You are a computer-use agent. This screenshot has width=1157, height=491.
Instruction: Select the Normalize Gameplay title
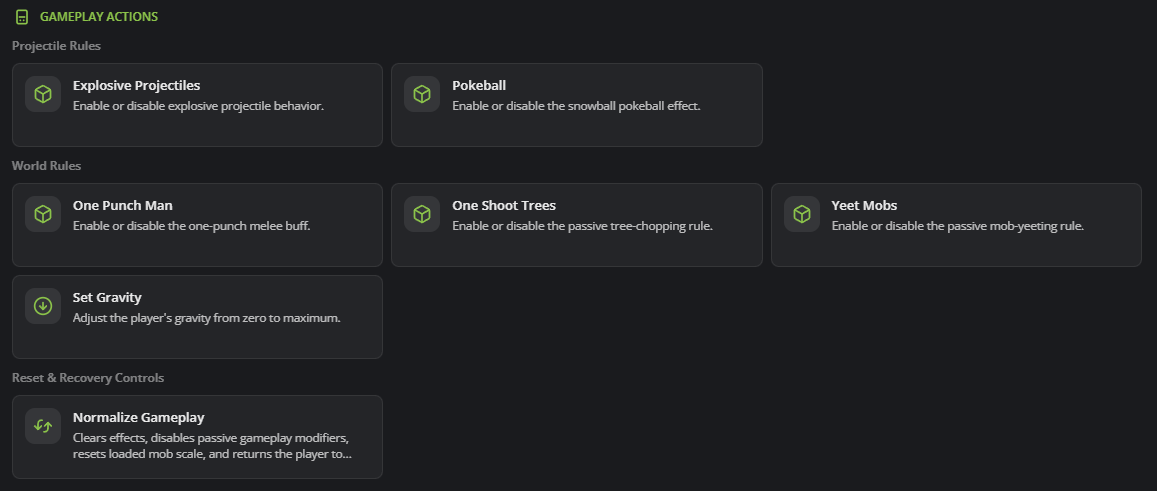139,417
